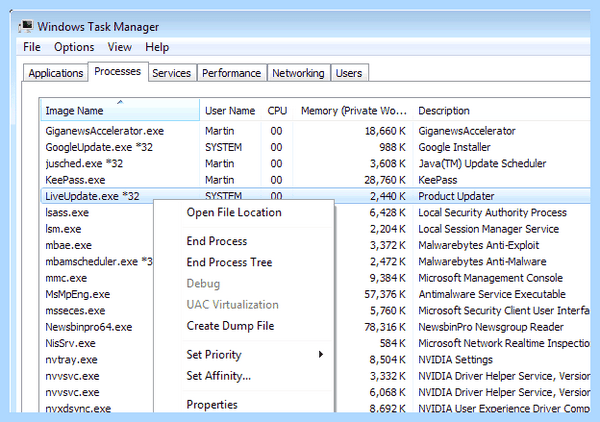The image size is (600, 422).
Task: Sort by CPU column header
Action: pos(277,111)
